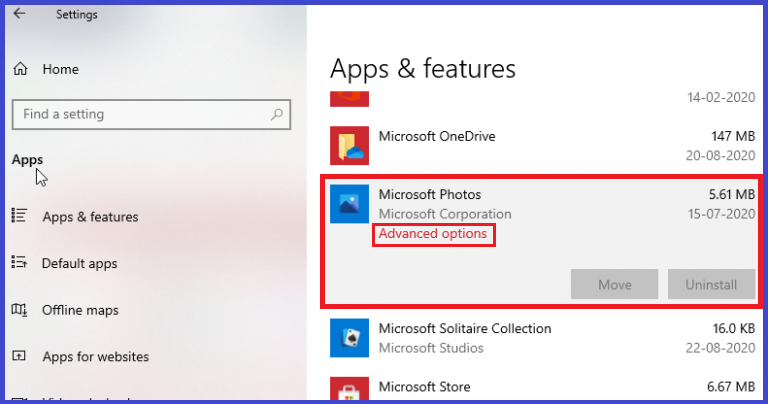Select Microsoft OneDrive entry name
This screenshot has width=768, height=404.
point(437,136)
